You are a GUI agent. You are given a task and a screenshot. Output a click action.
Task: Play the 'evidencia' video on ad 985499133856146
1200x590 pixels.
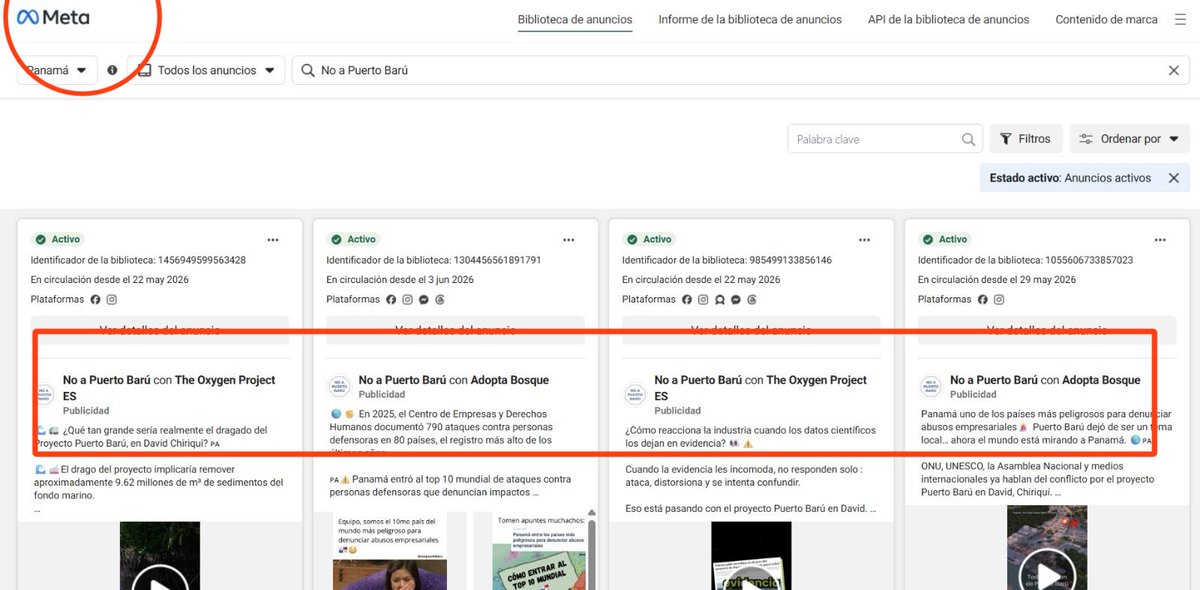coord(751,583)
